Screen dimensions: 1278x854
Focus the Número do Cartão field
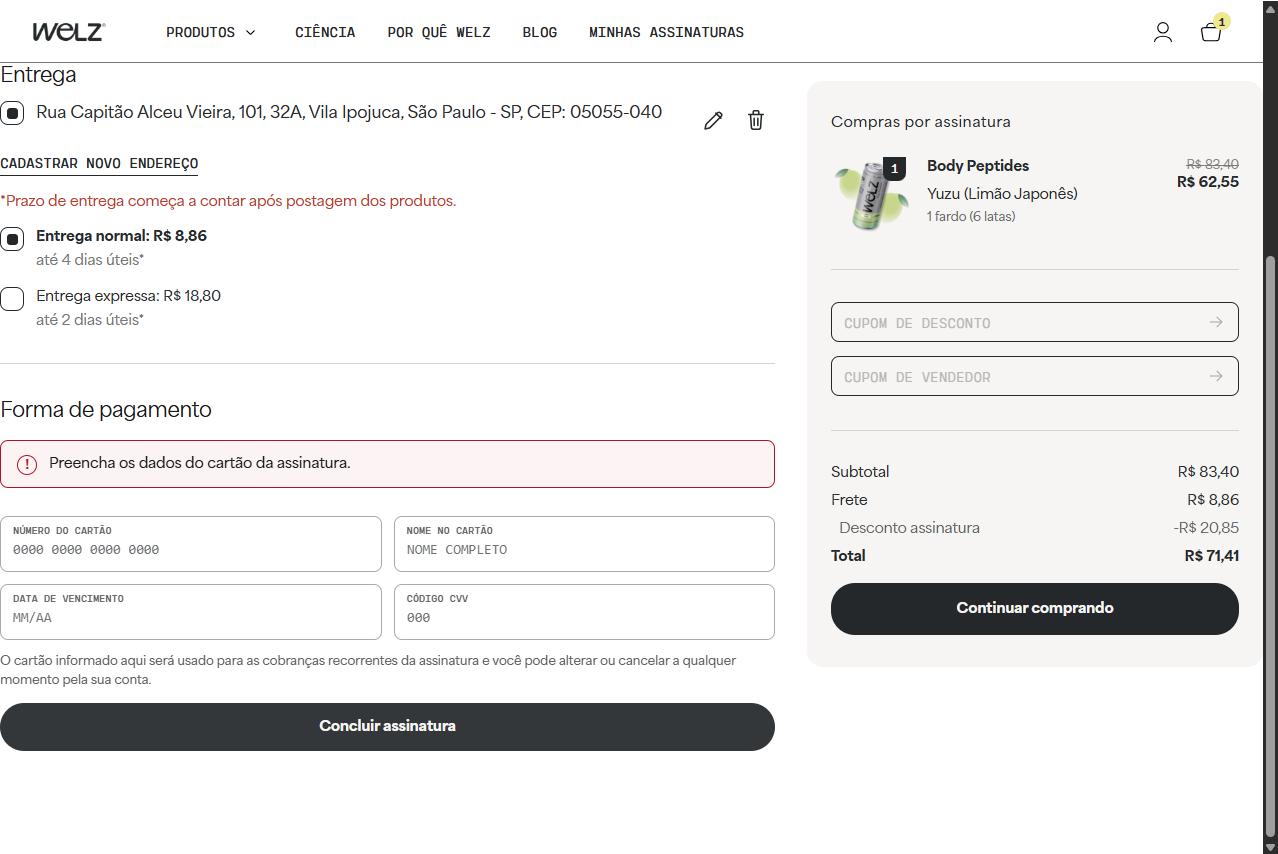191,544
